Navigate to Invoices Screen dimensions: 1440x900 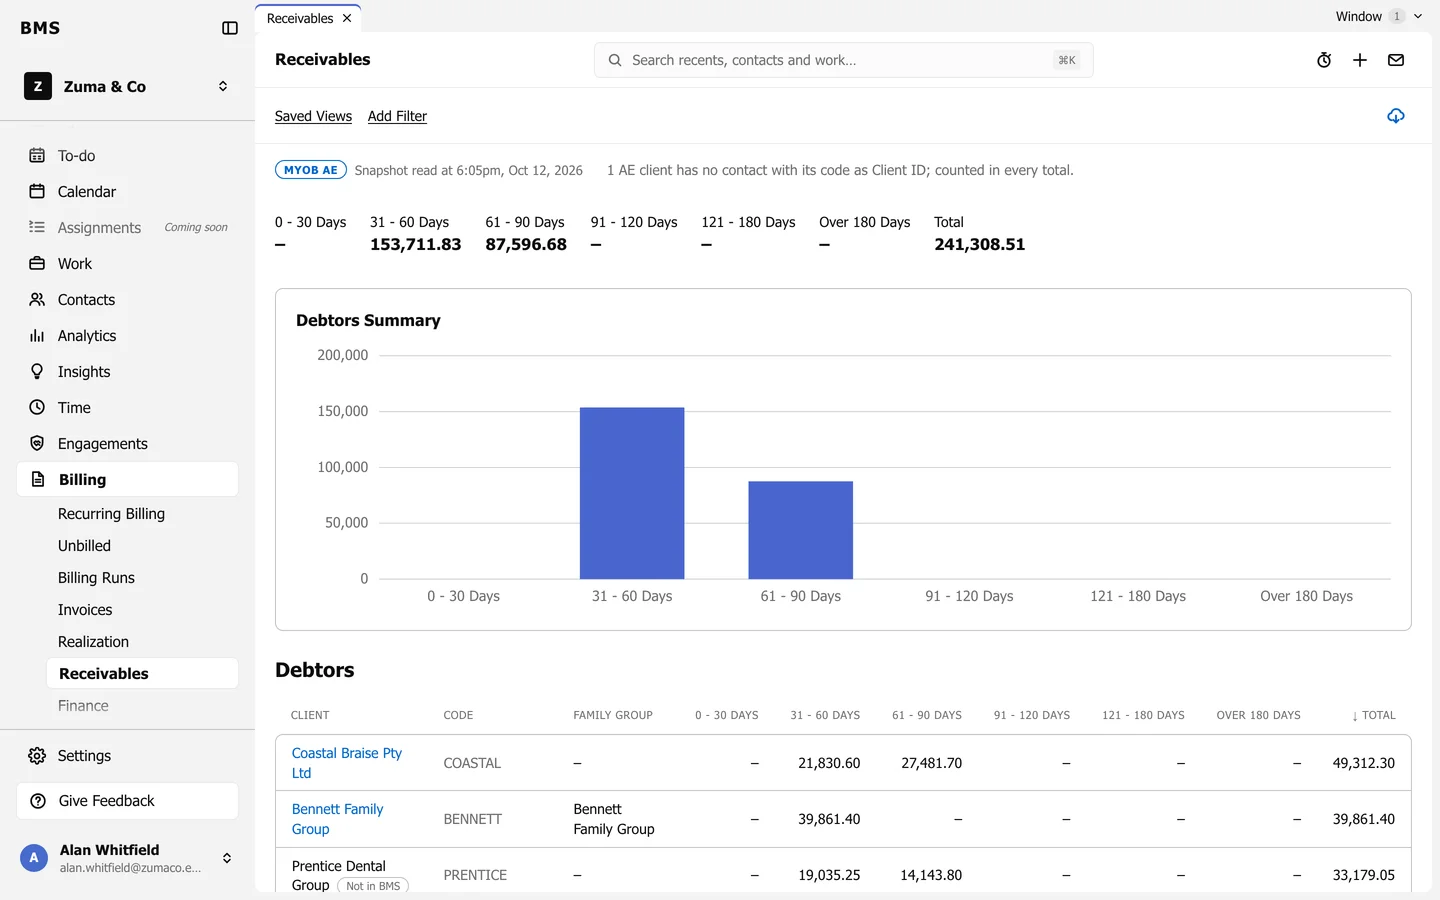tap(85, 610)
